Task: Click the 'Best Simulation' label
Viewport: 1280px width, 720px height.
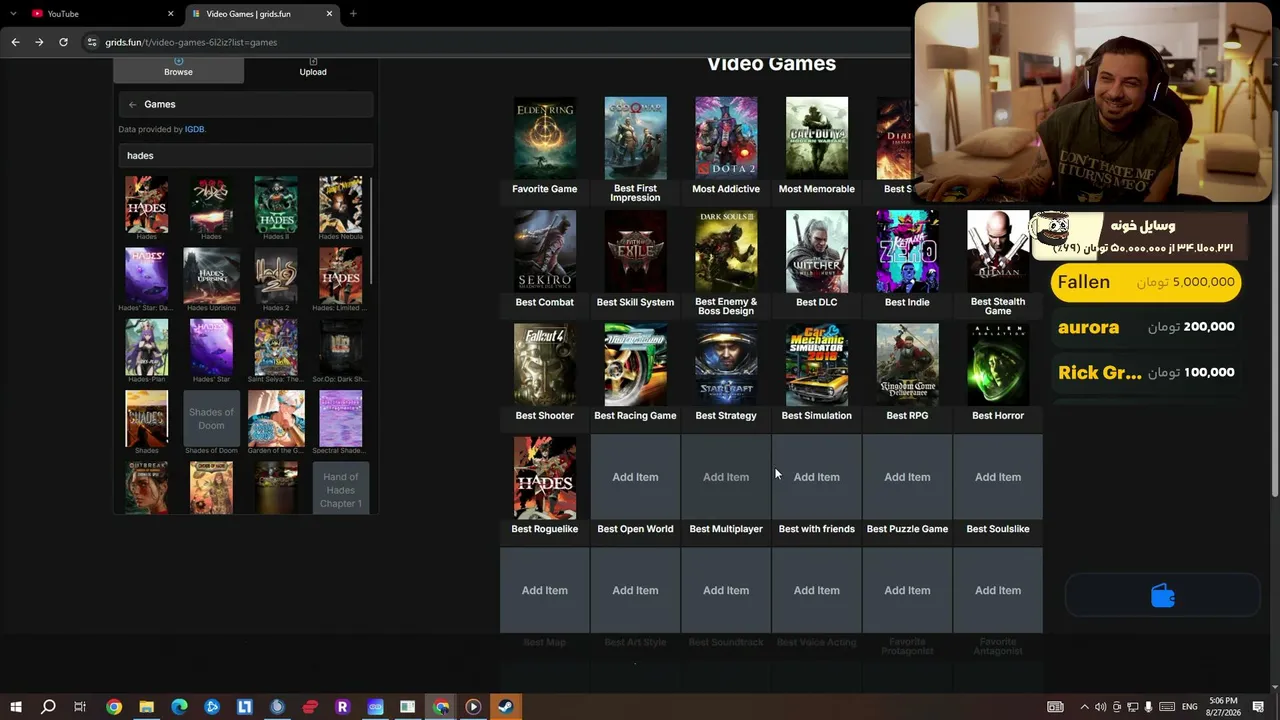Action: click(x=817, y=416)
